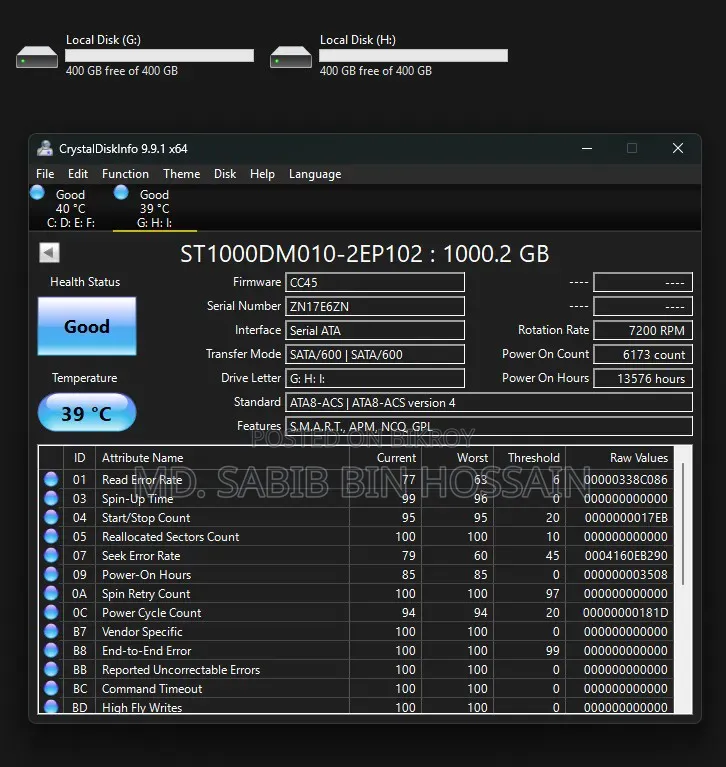Close the CrystalDiskInfo window

(x=678, y=148)
